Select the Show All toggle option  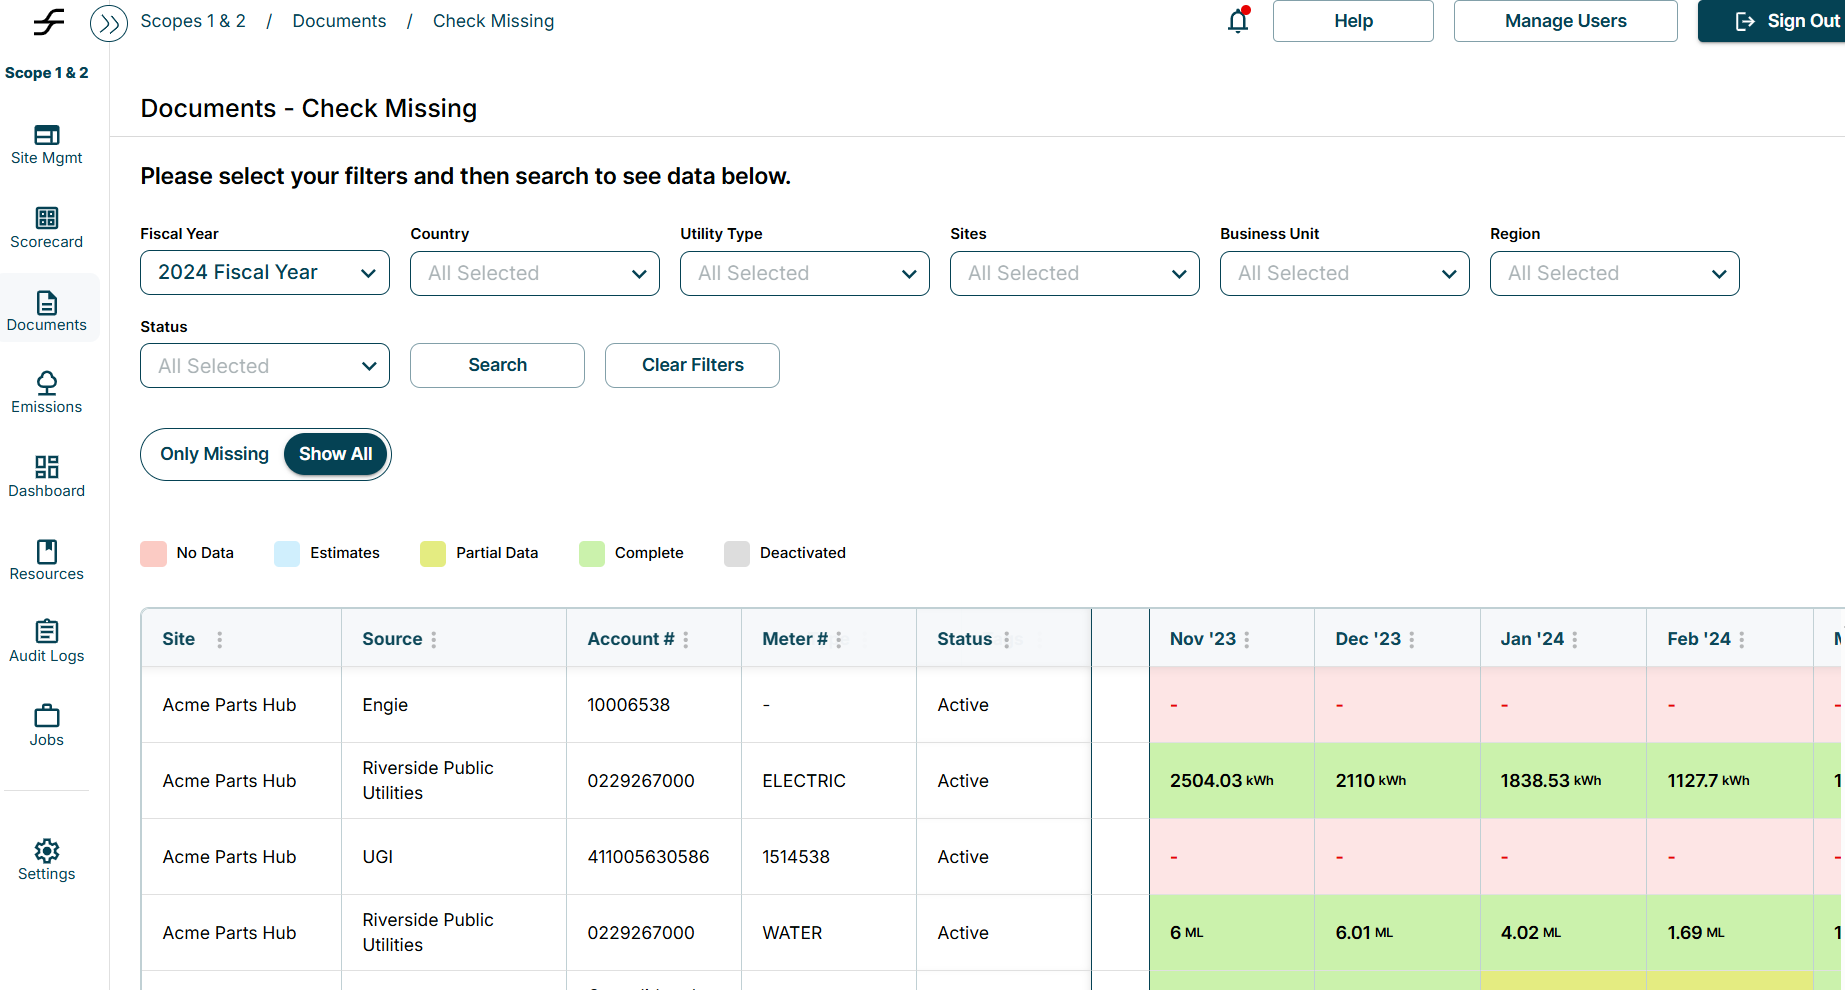pos(335,454)
